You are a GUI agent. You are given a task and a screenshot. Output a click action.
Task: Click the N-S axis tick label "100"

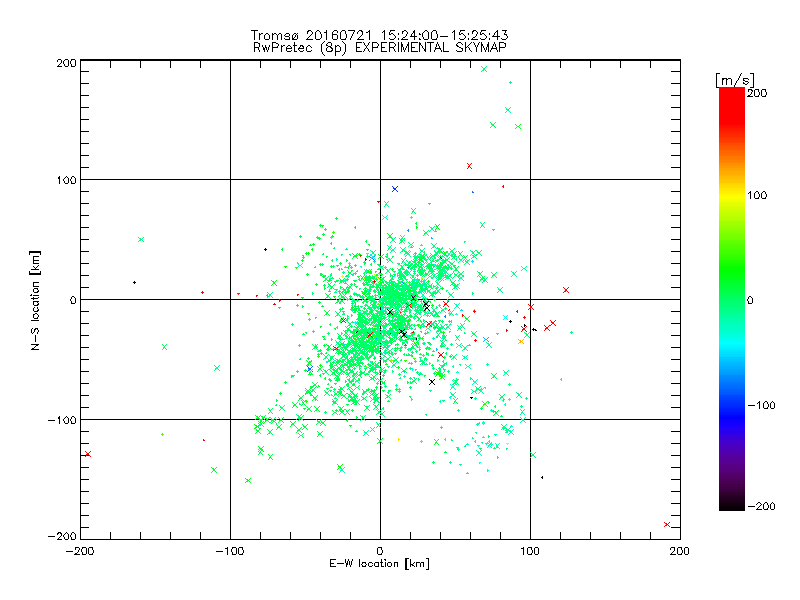[66, 180]
